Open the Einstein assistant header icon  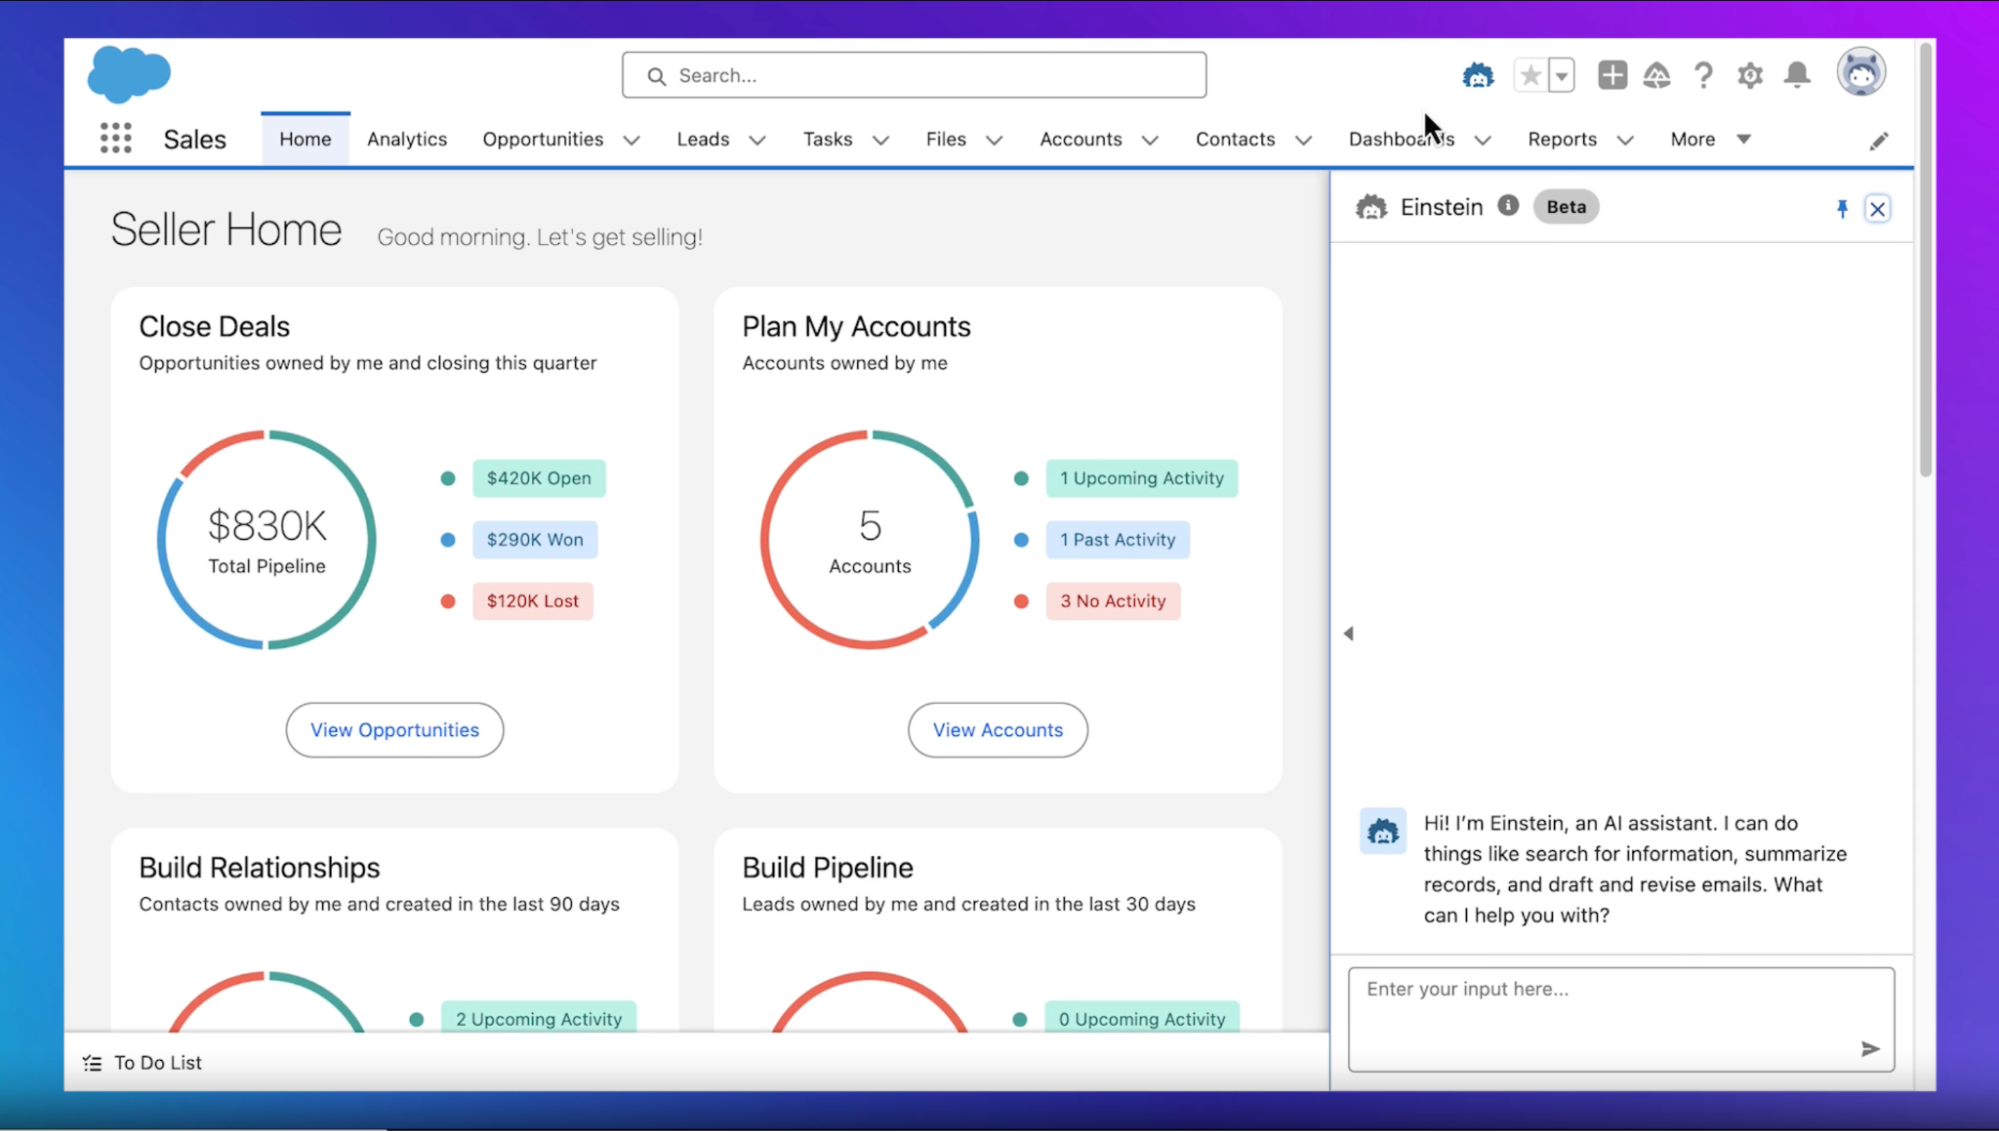tap(1477, 75)
